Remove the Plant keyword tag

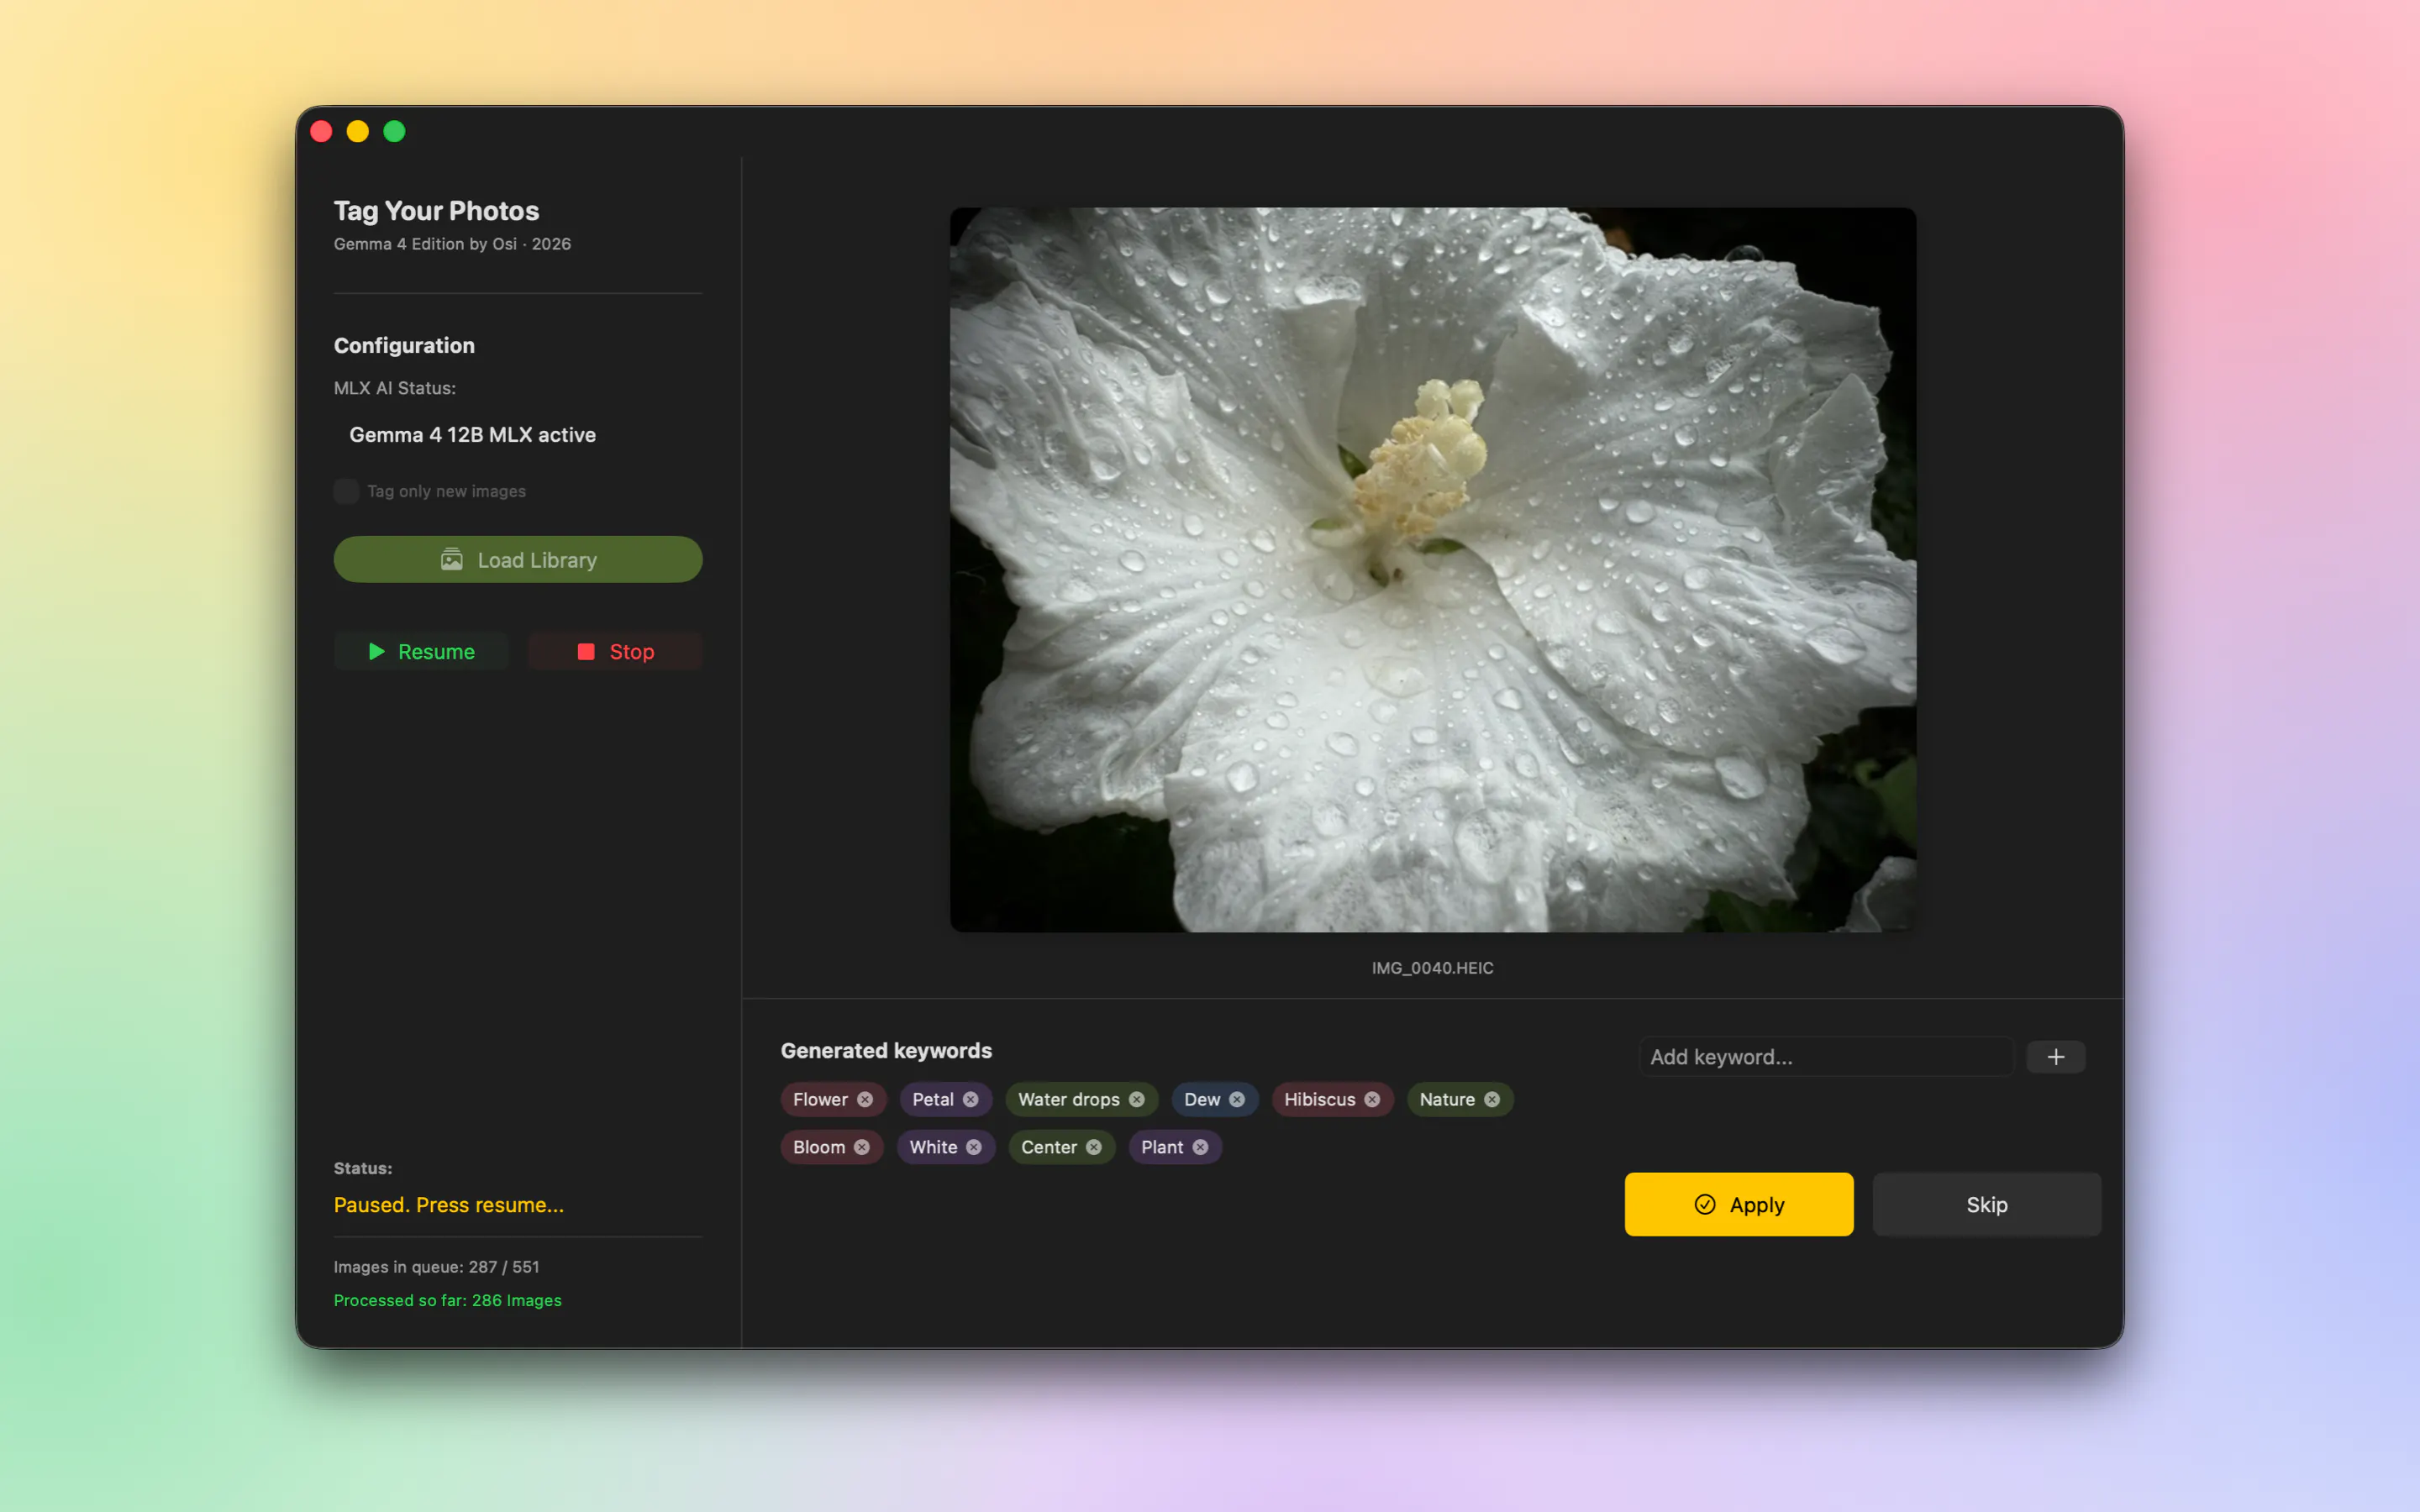(1200, 1147)
